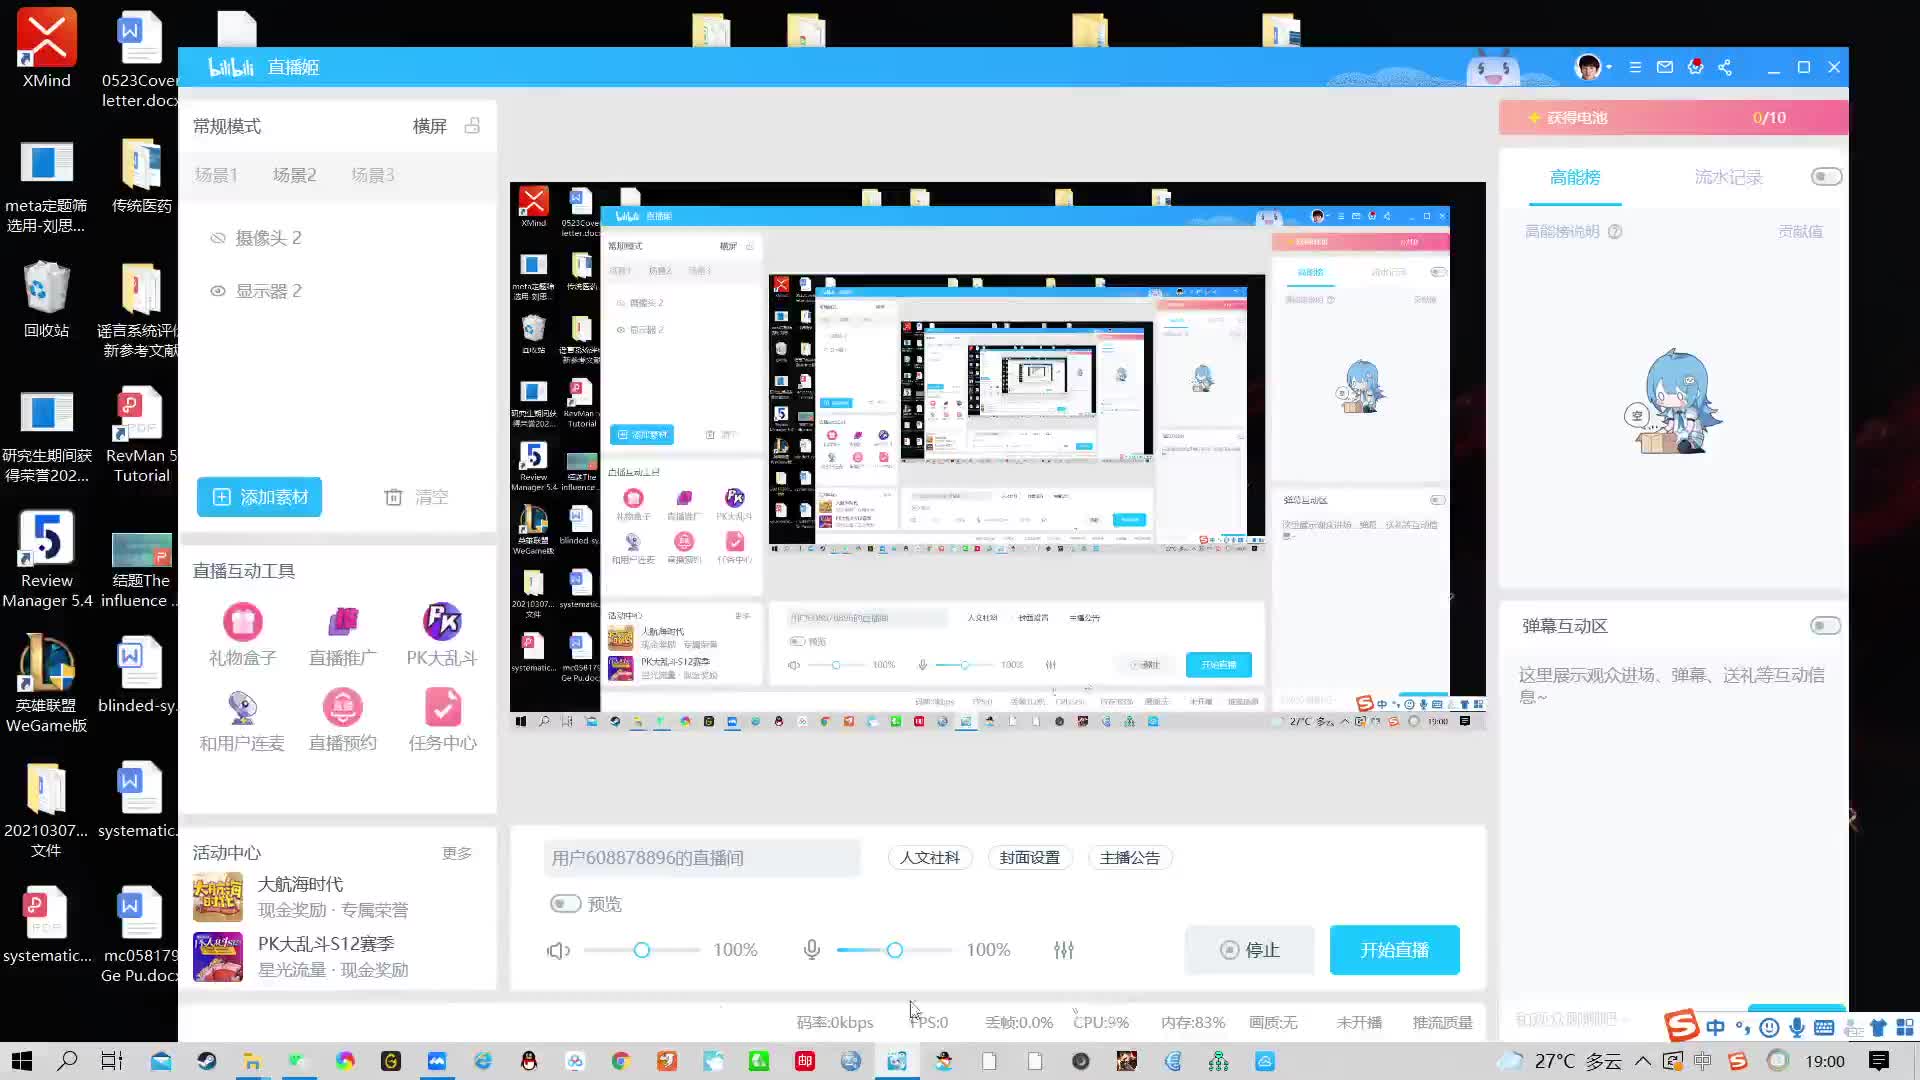Open 英雄联盟 WeGame版 desktop icon
The height and width of the screenshot is (1080, 1920).
[x=46, y=684]
